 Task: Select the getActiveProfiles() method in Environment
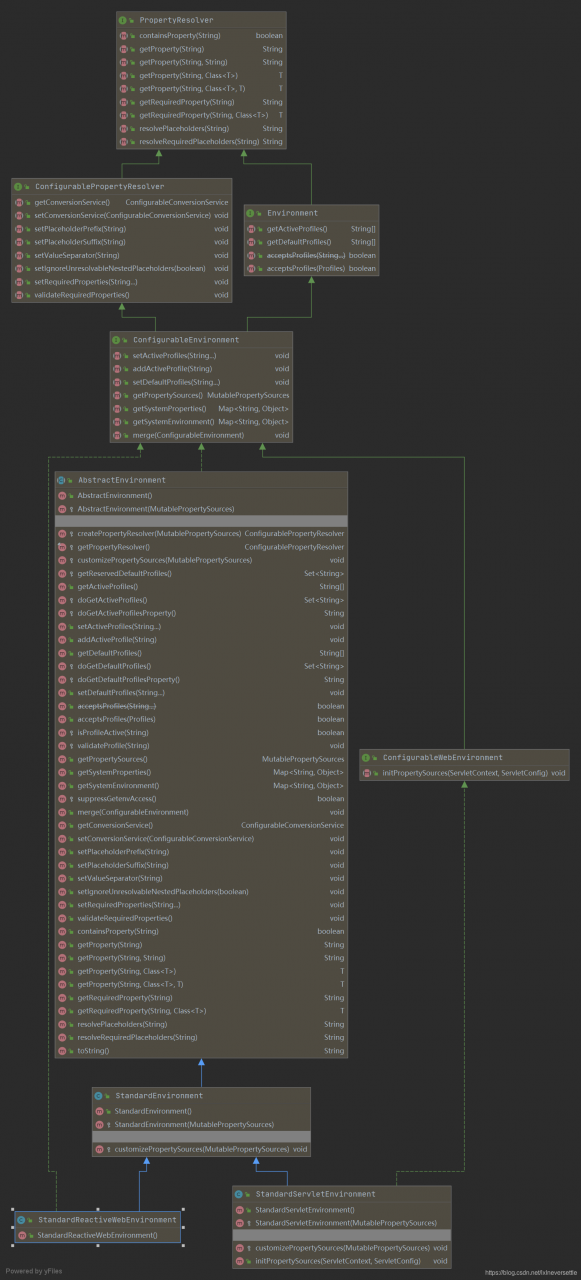[x=311, y=229]
